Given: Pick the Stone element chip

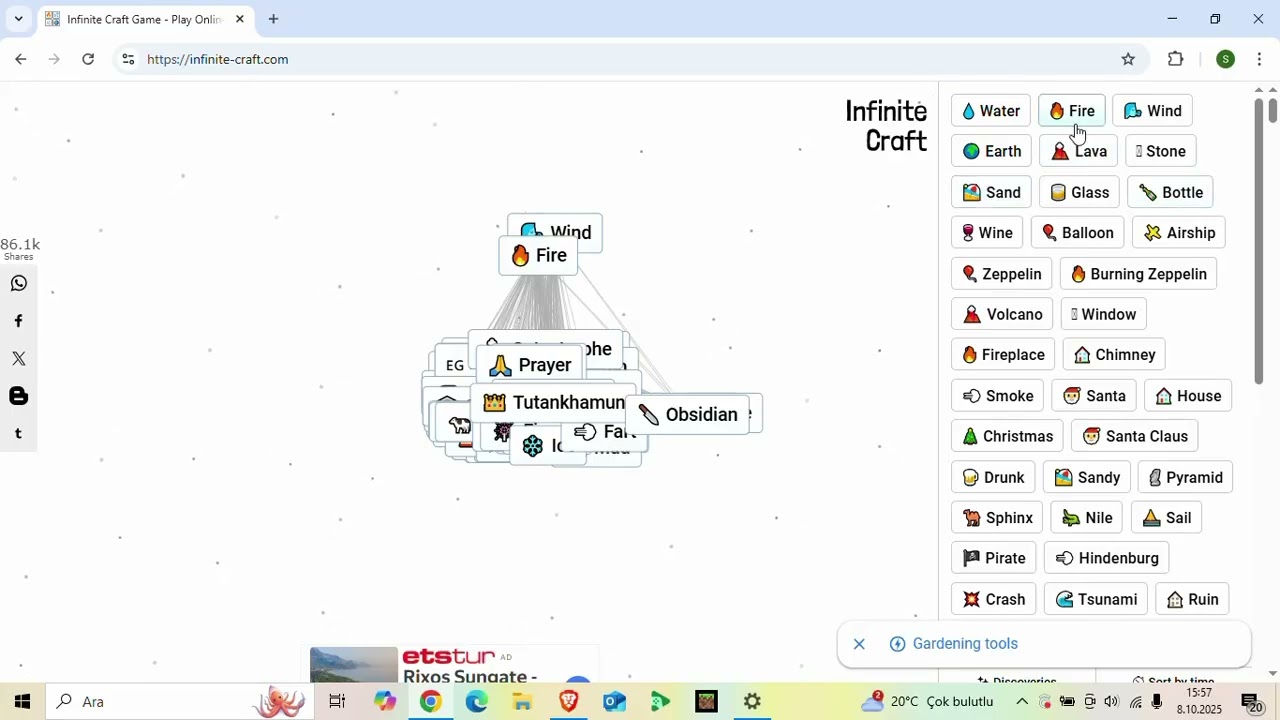Looking at the screenshot, I should 1160,152.
